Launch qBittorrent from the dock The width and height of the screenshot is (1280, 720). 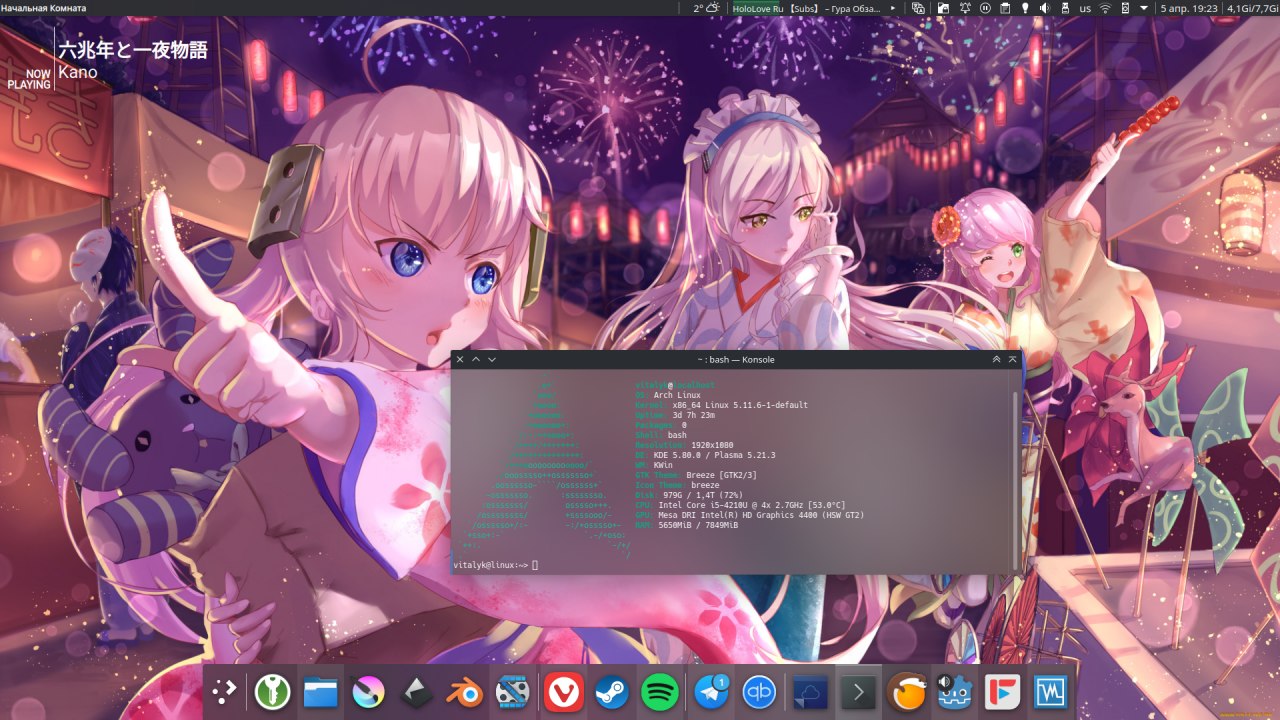pos(759,692)
